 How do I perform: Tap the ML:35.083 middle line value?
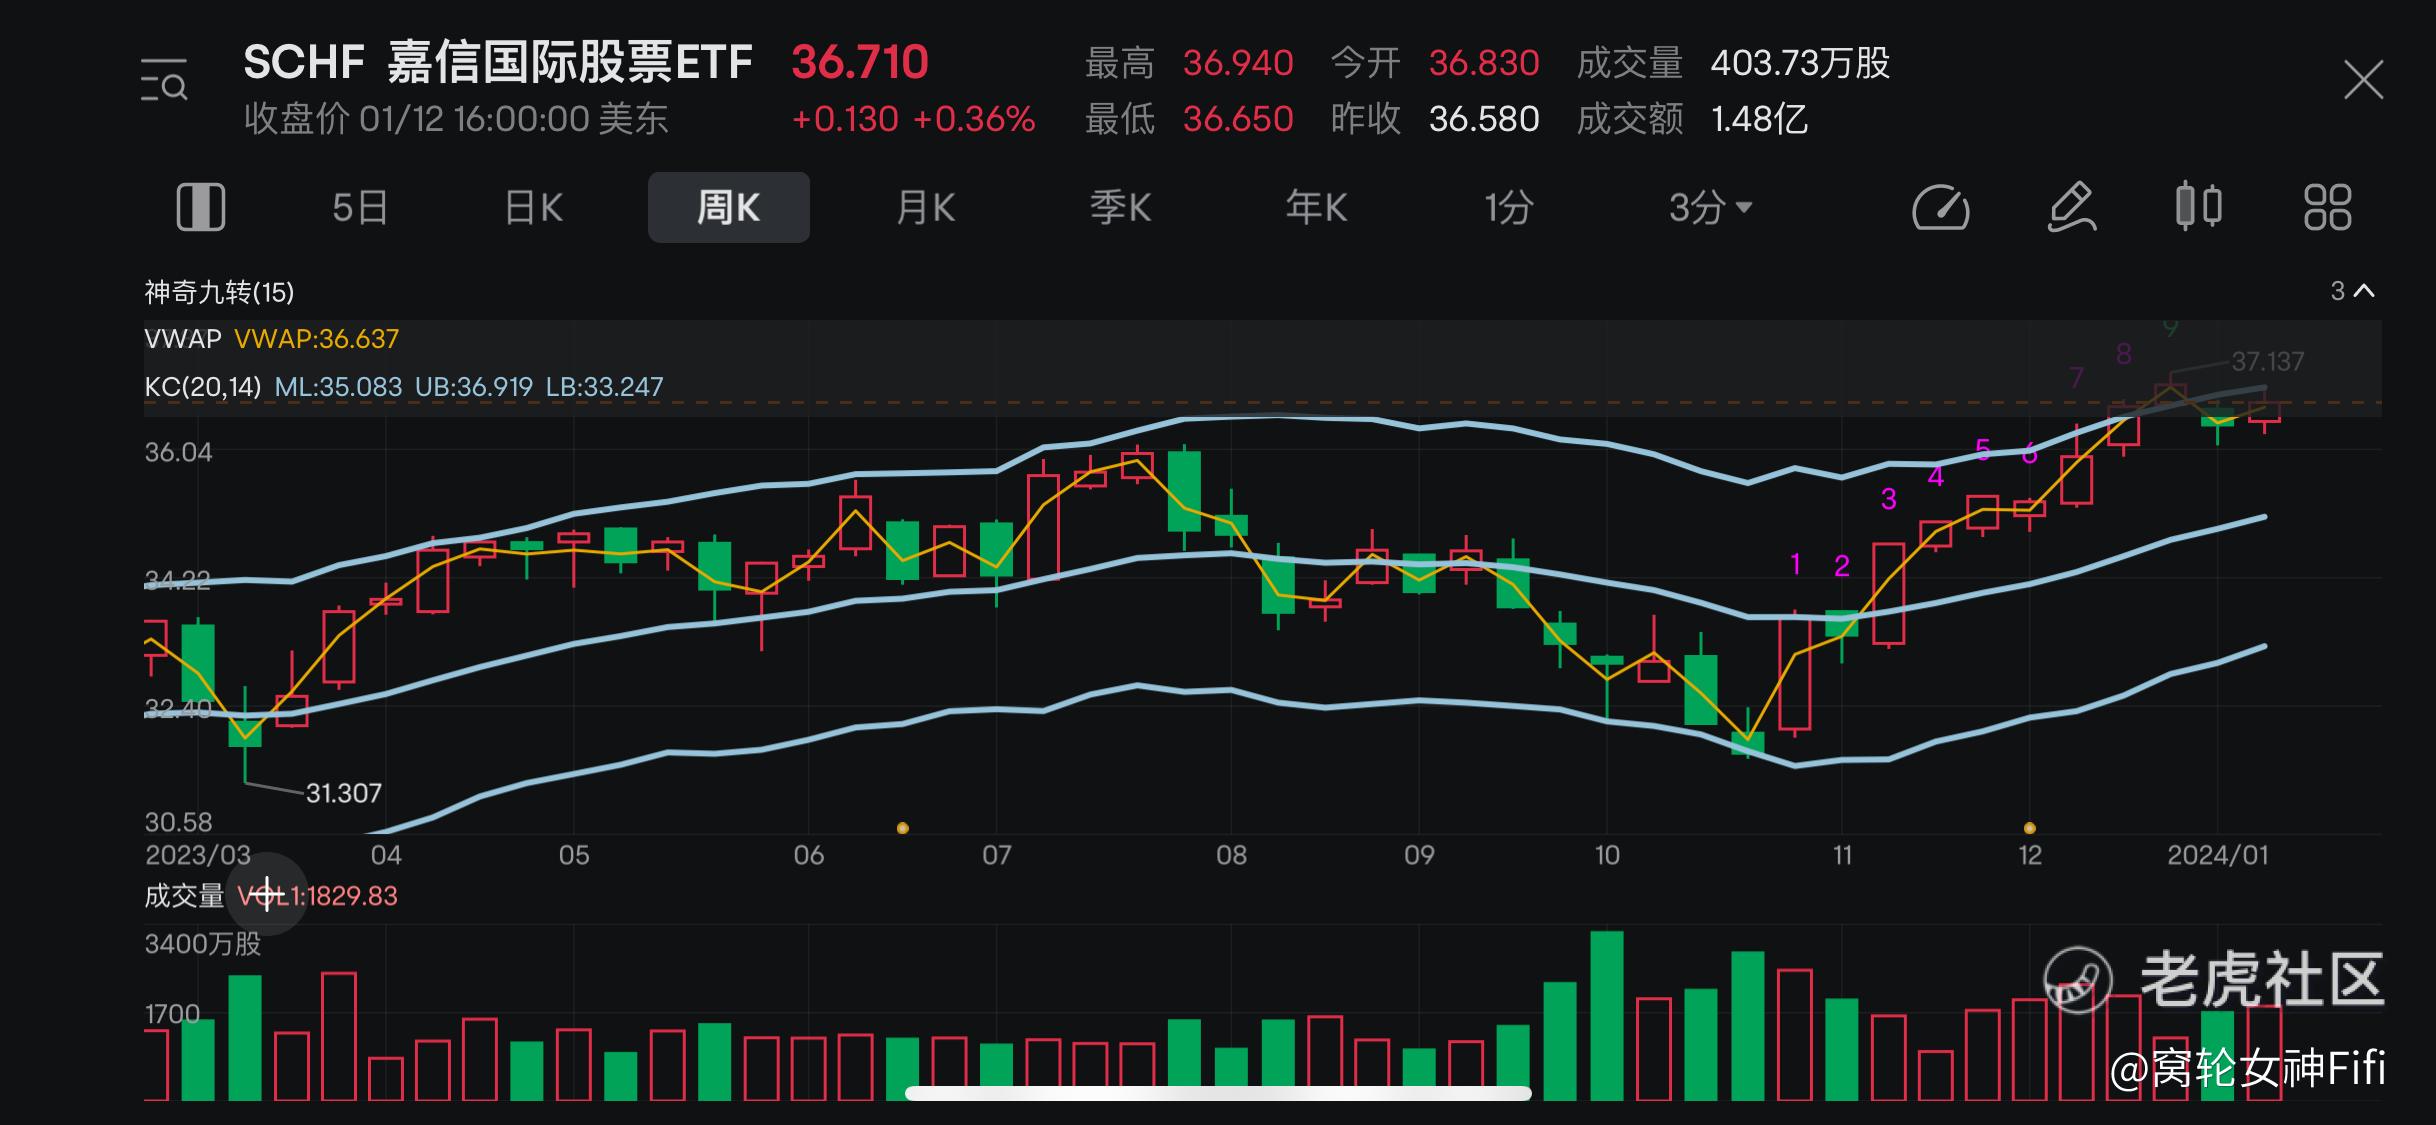point(338,387)
